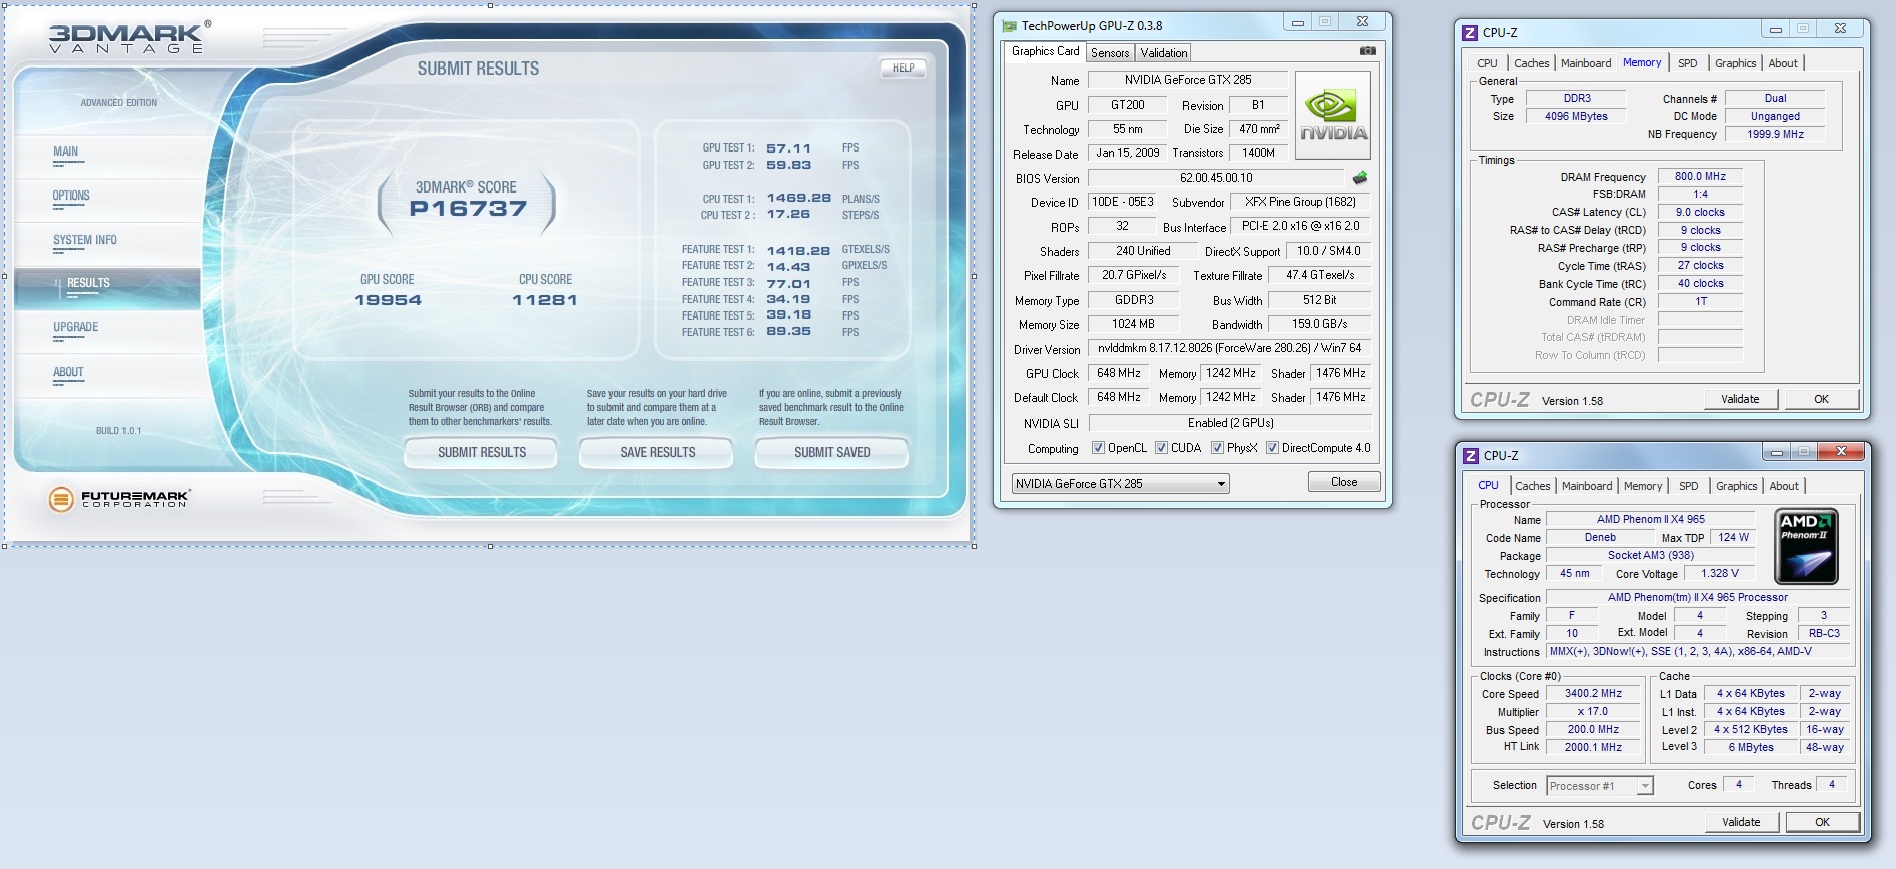
Task: Click OK in the bottom CPU-Z window
Action: [1822, 822]
